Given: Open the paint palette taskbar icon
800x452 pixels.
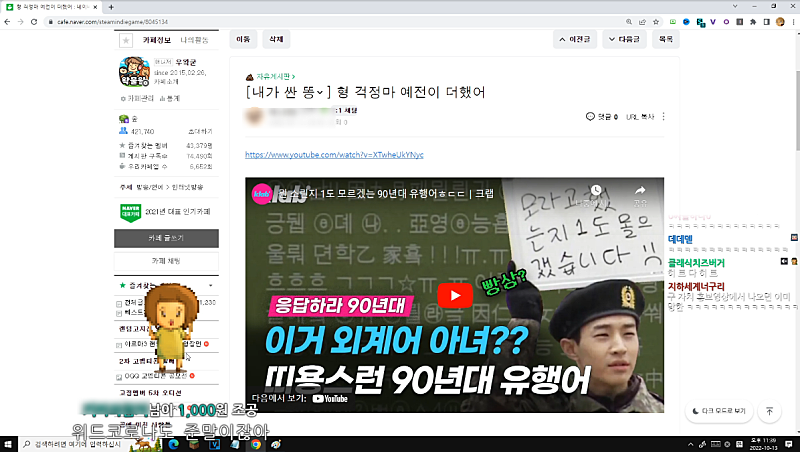Looking at the screenshot, I should (276, 444).
